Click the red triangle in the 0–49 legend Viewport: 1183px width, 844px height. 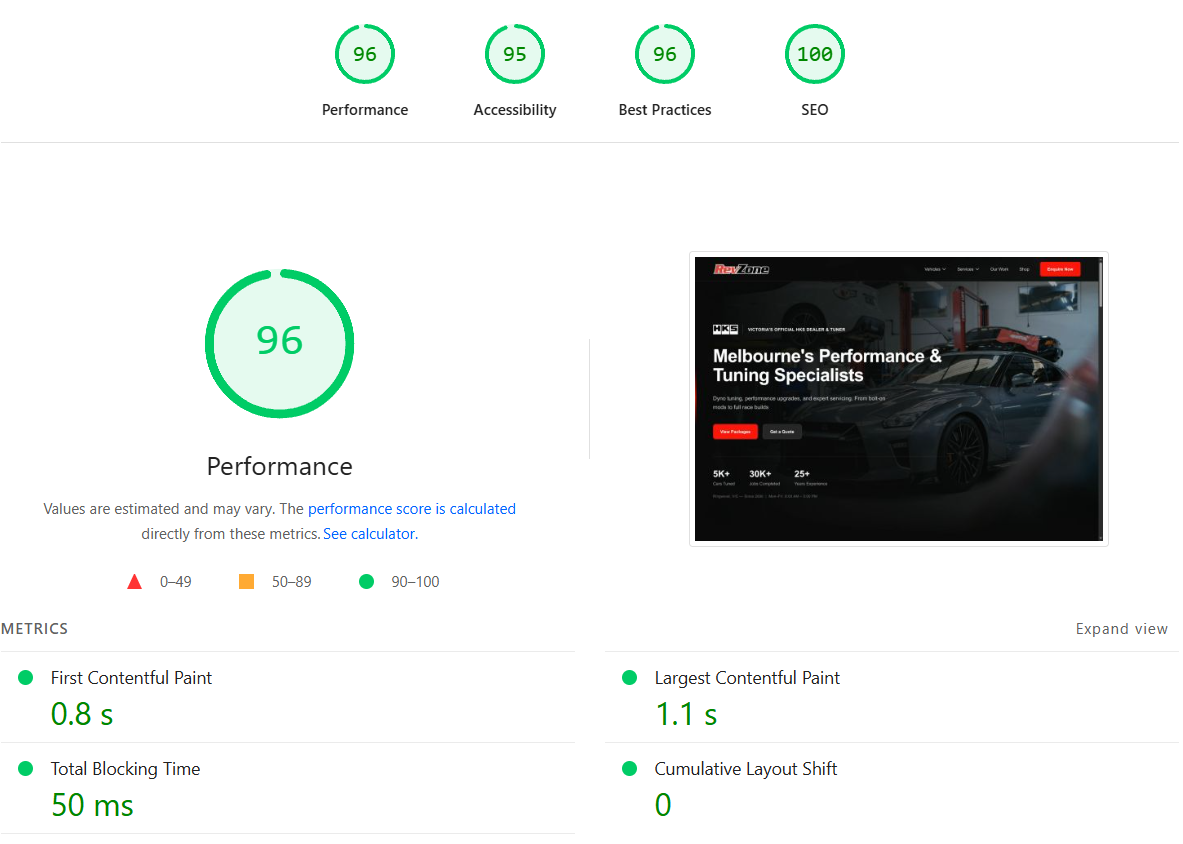coord(135,580)
